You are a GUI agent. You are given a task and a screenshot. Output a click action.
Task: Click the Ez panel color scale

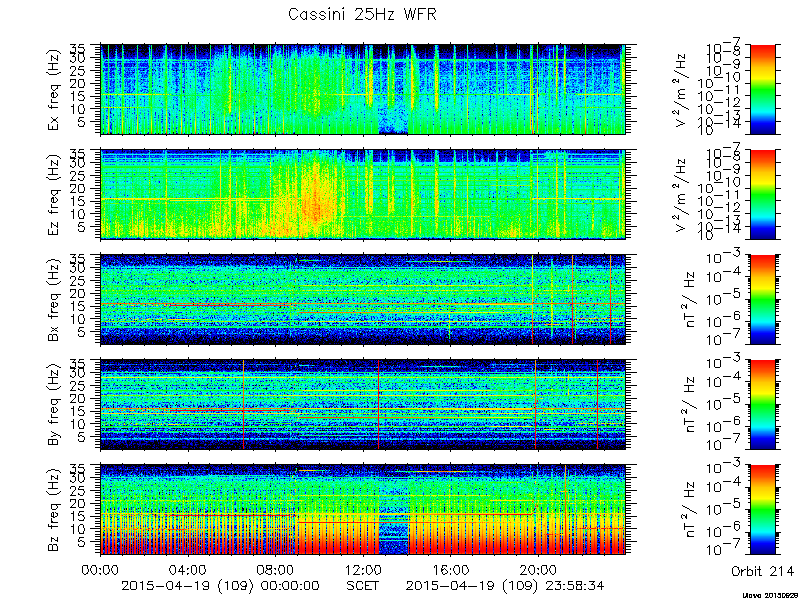pyautogui.click(x=763, y=194)
